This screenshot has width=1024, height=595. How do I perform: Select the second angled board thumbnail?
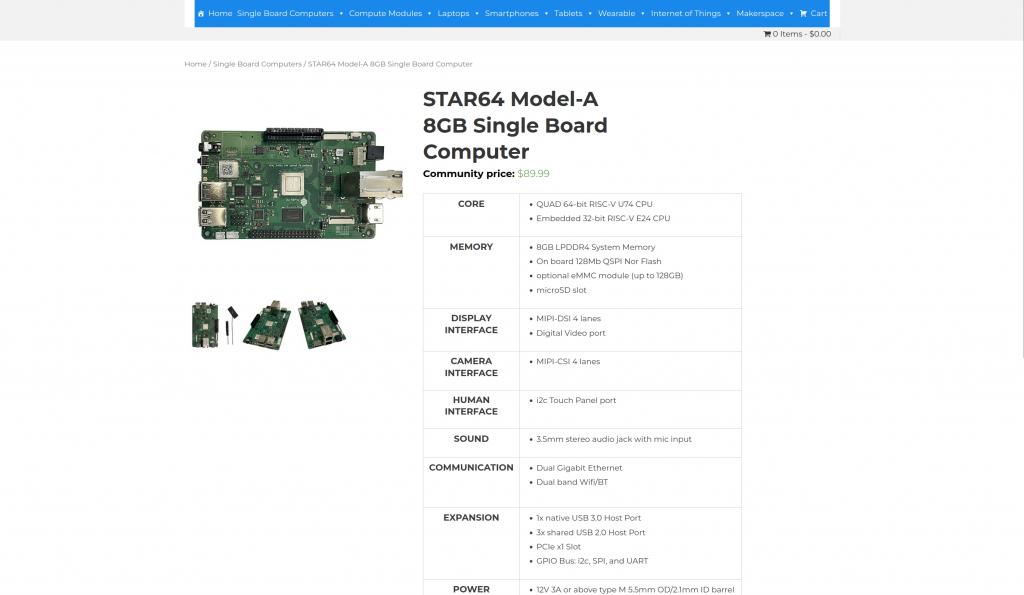pyautogui.click(x=267, y=324)
